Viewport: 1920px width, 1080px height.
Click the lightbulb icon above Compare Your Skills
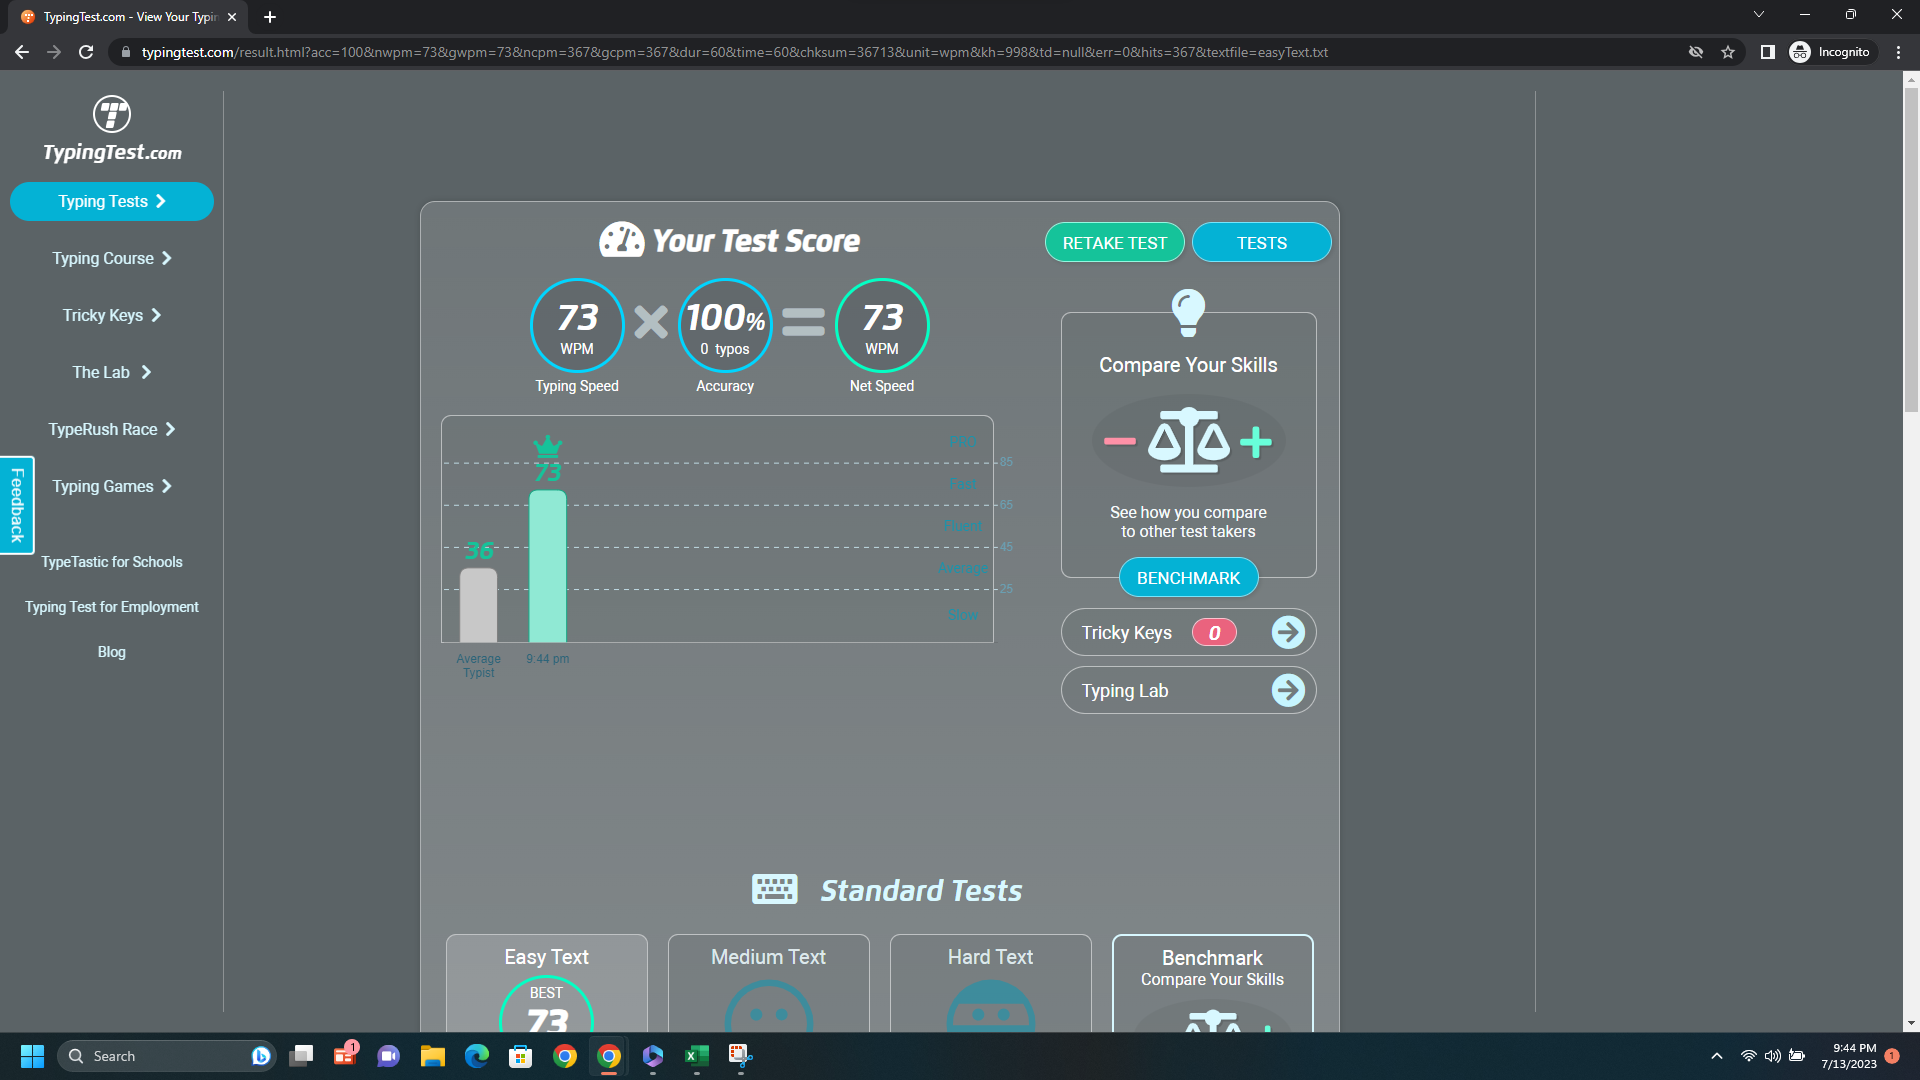pos(1188,312)
